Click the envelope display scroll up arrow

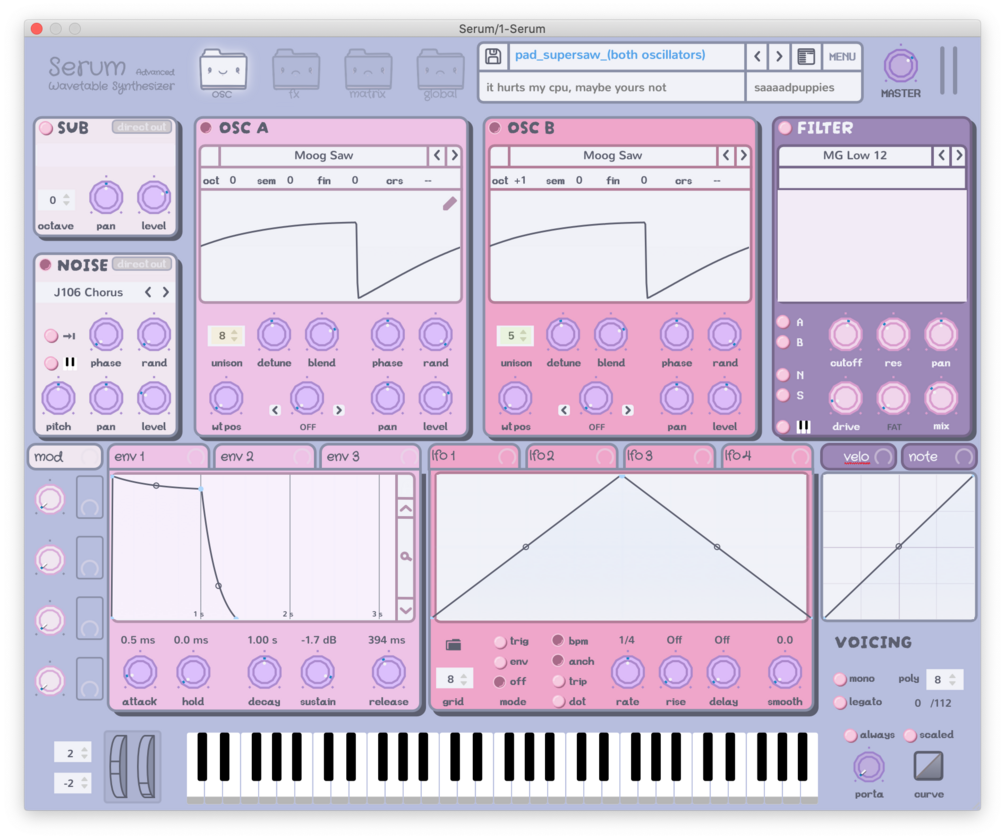[x=406, y=509]
